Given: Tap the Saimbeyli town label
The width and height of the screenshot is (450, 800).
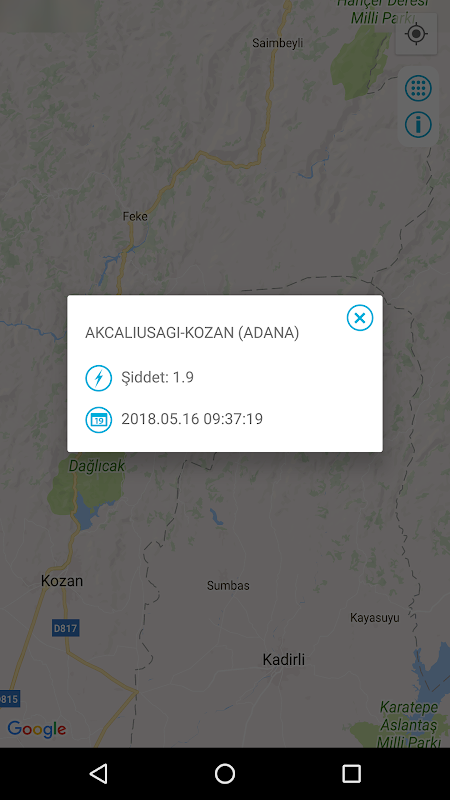Looking at the screenshot, I should point(278,43).
